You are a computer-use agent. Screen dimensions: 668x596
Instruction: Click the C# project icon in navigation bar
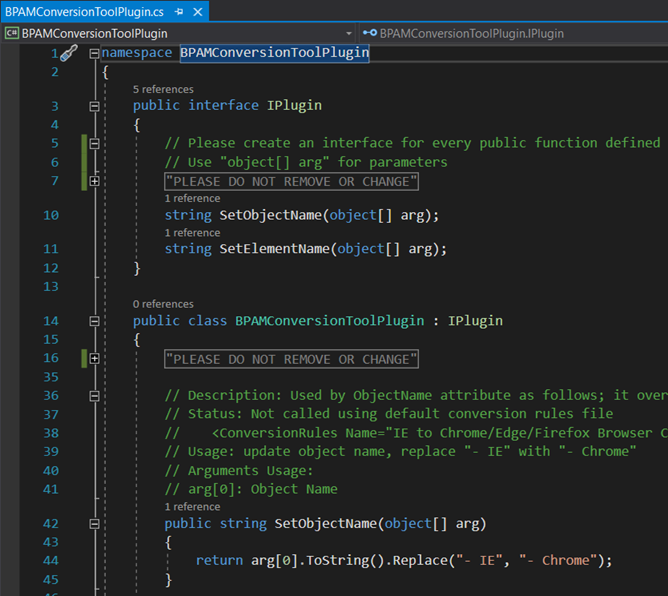coord(12,33)
